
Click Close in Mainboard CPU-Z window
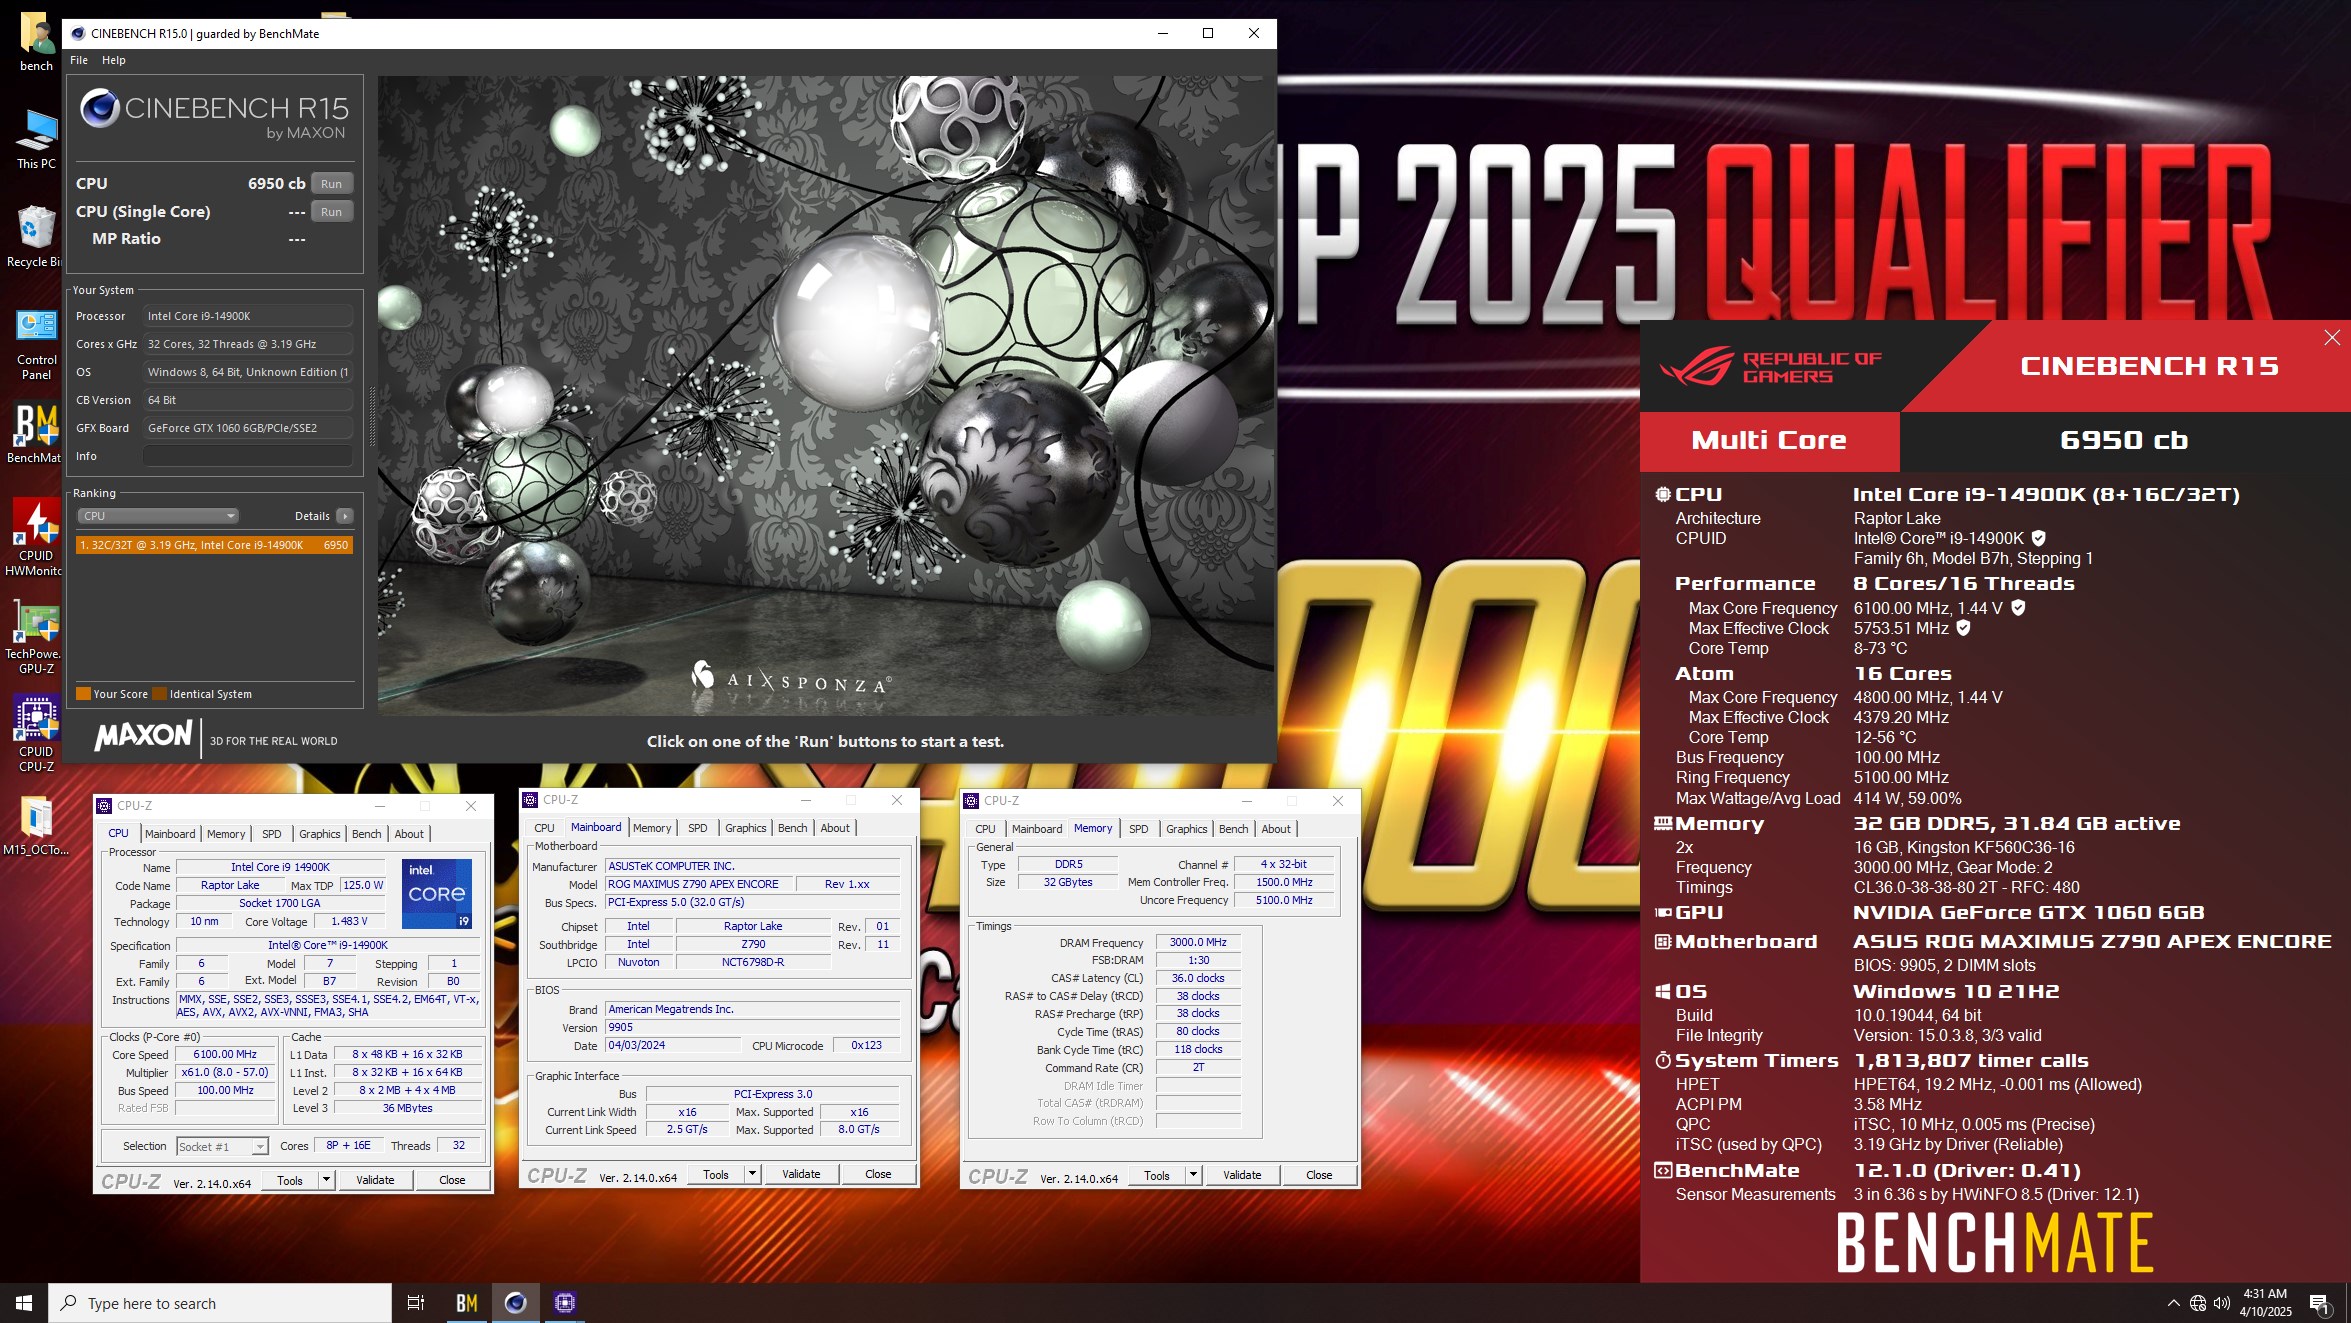click(x=878, y=1174)
